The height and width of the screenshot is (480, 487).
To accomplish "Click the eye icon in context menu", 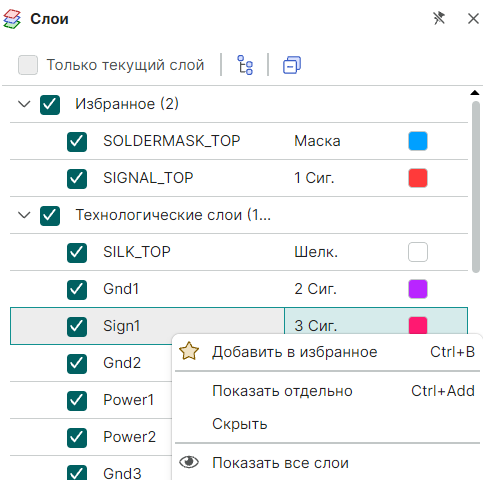I will pos(189,462).
